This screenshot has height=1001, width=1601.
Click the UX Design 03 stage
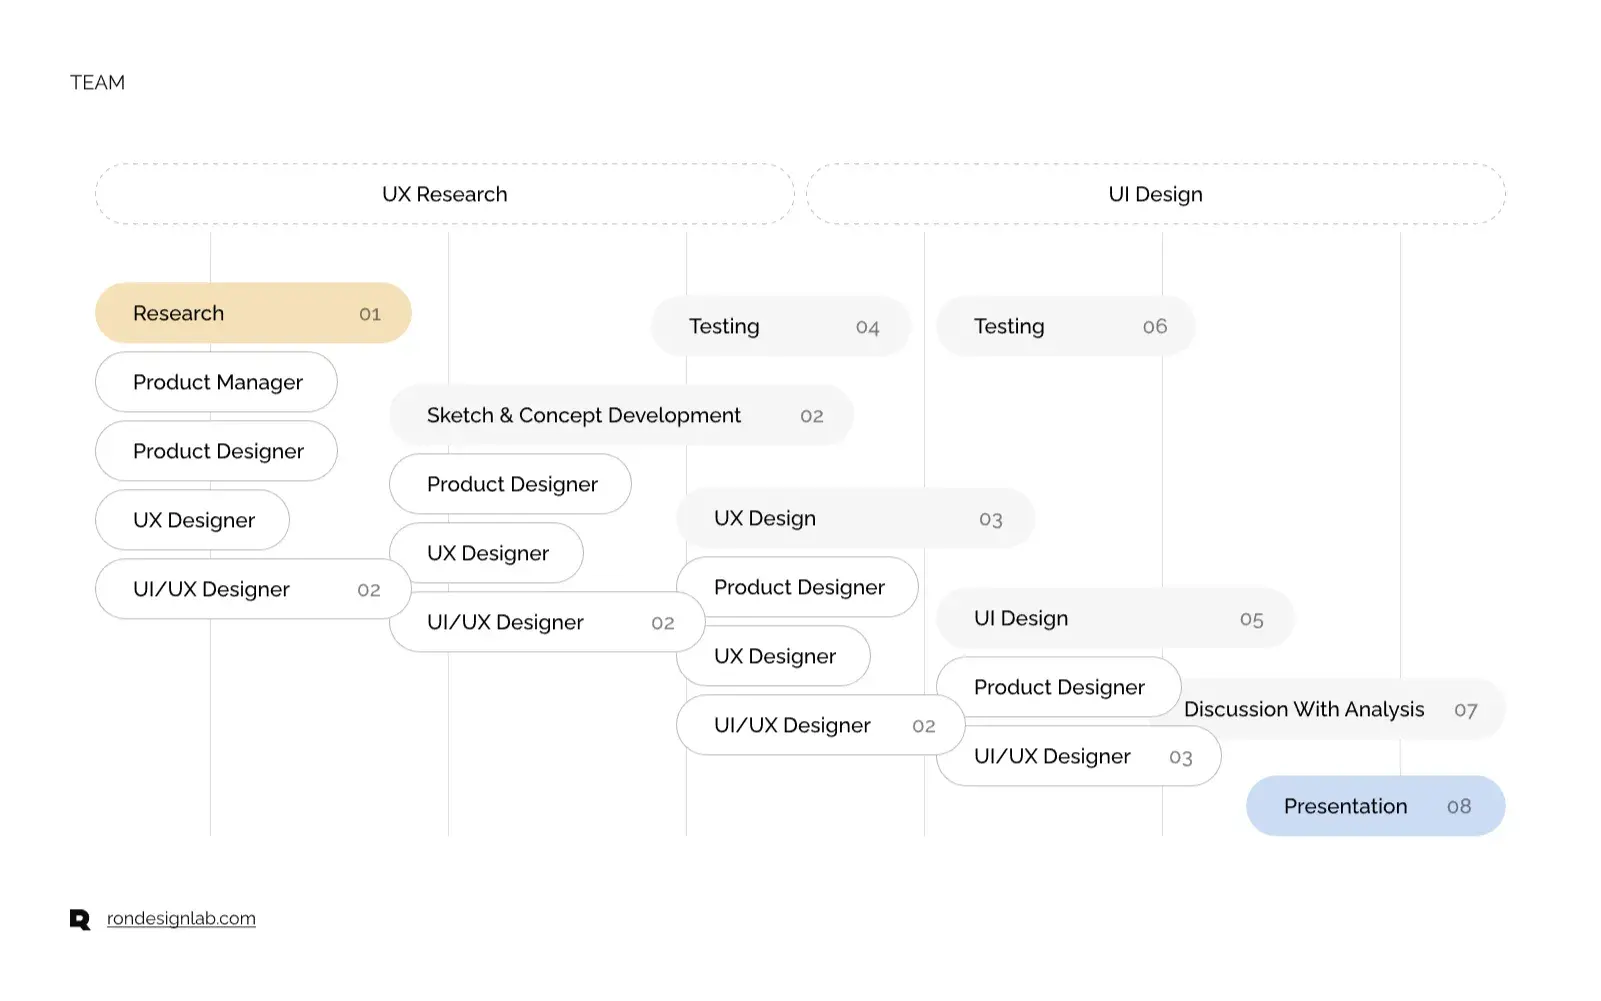[x=856, y=518]
